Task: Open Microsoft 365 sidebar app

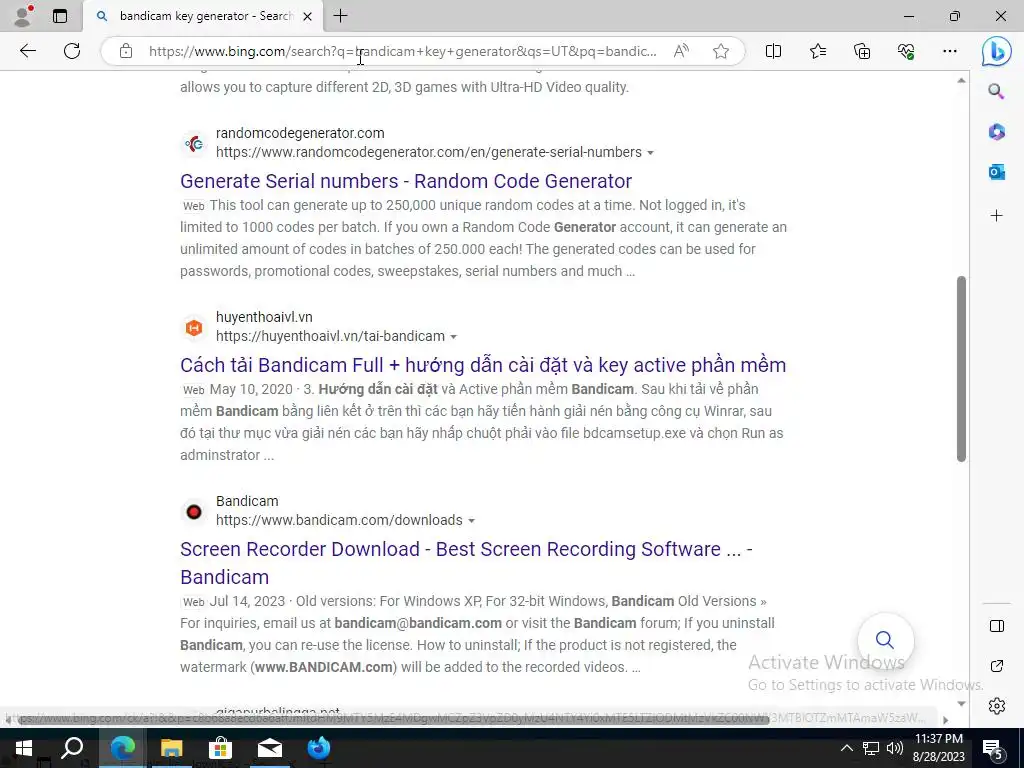Action: coord(997,132)
